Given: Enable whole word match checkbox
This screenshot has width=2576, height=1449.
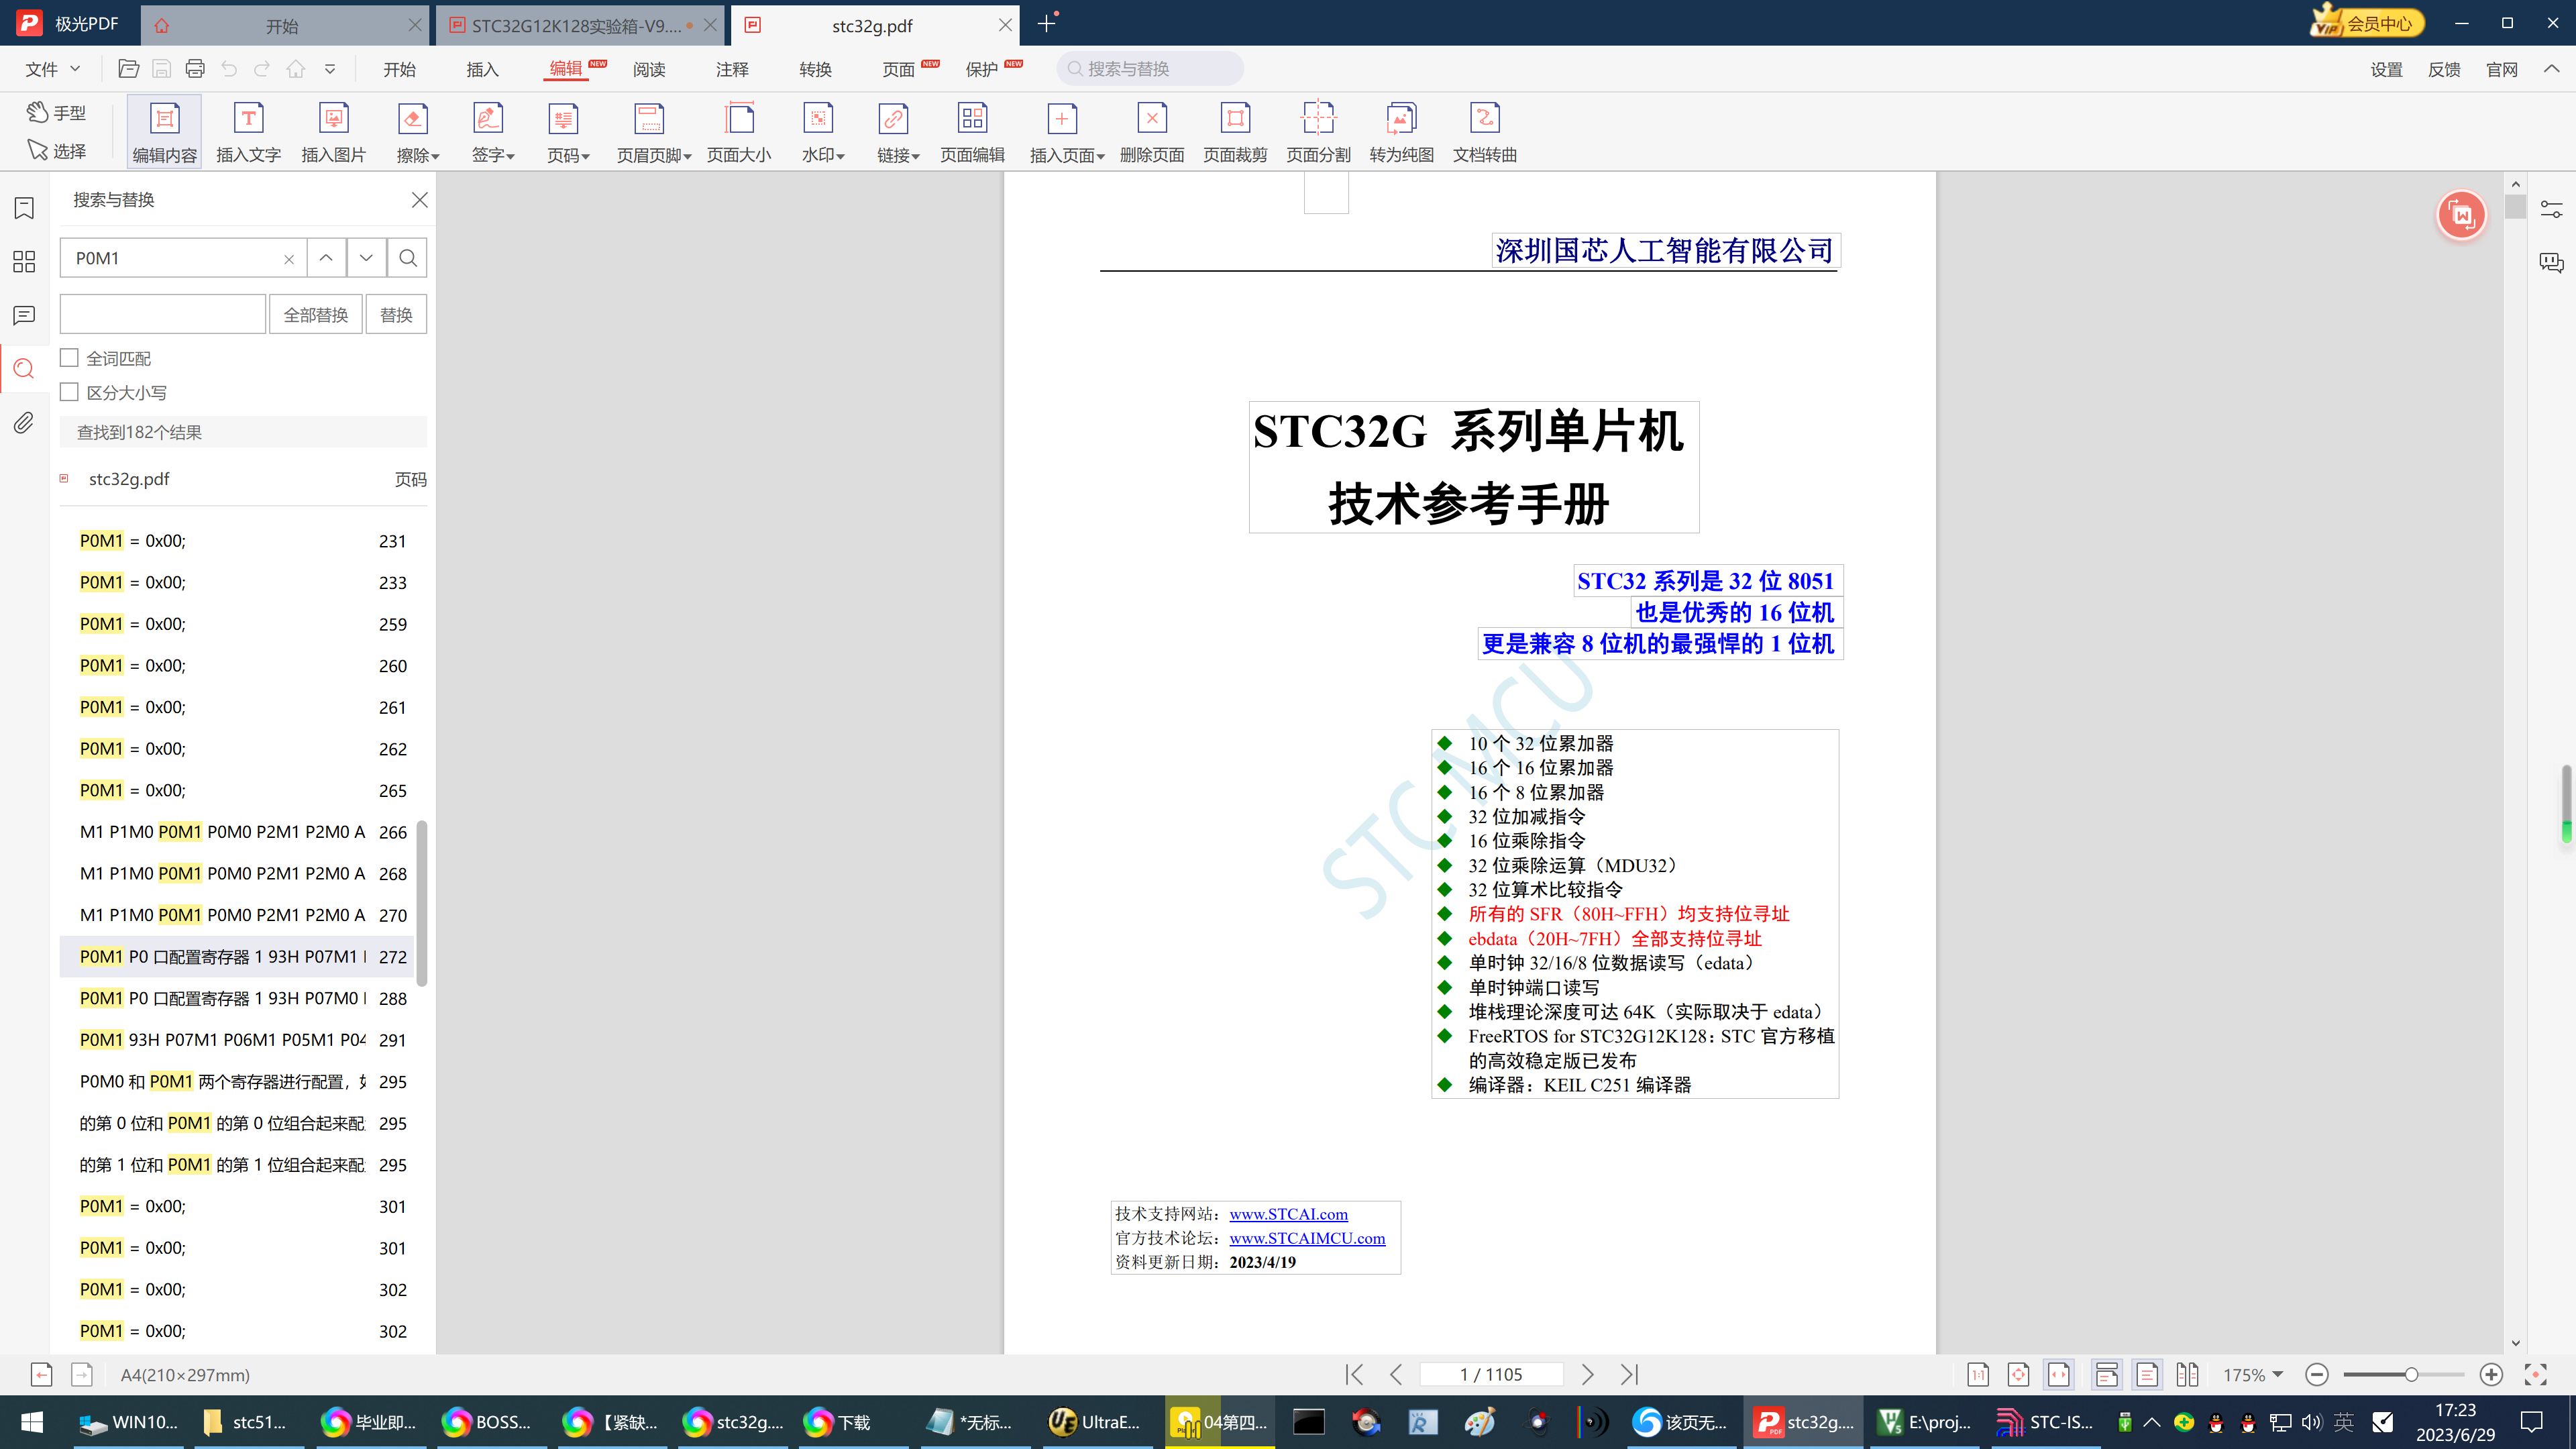Looking at the screenshot, I should 69,358.
